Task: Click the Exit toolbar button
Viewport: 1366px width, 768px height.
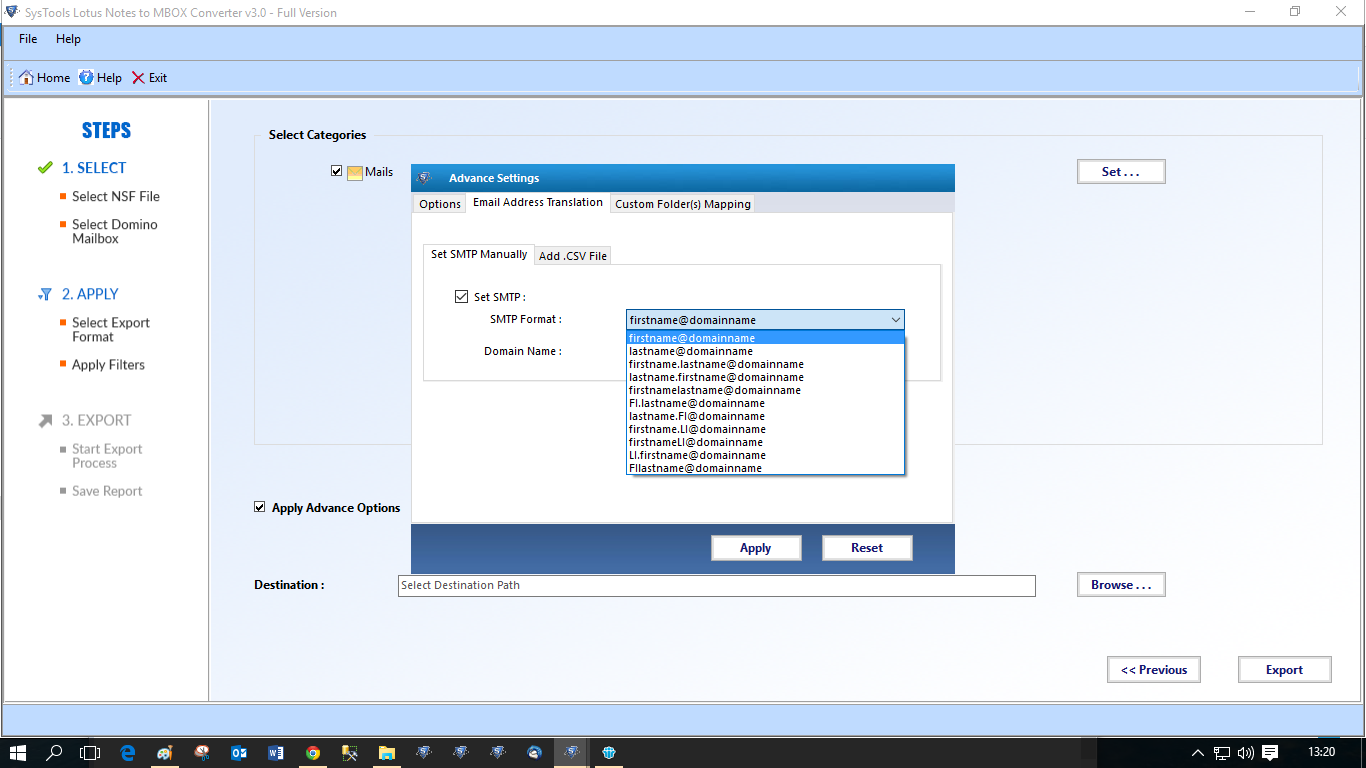Action: (x=149, y=78)
